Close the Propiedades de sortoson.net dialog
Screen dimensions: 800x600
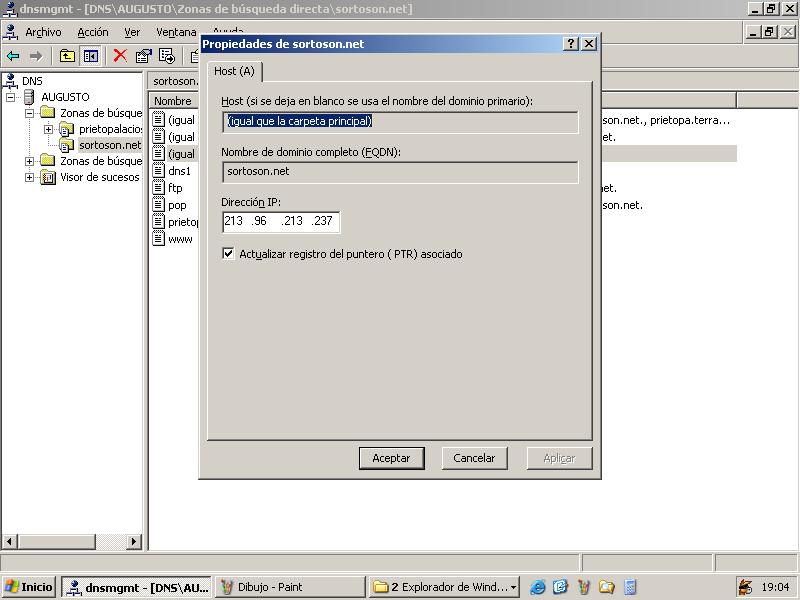589,43
